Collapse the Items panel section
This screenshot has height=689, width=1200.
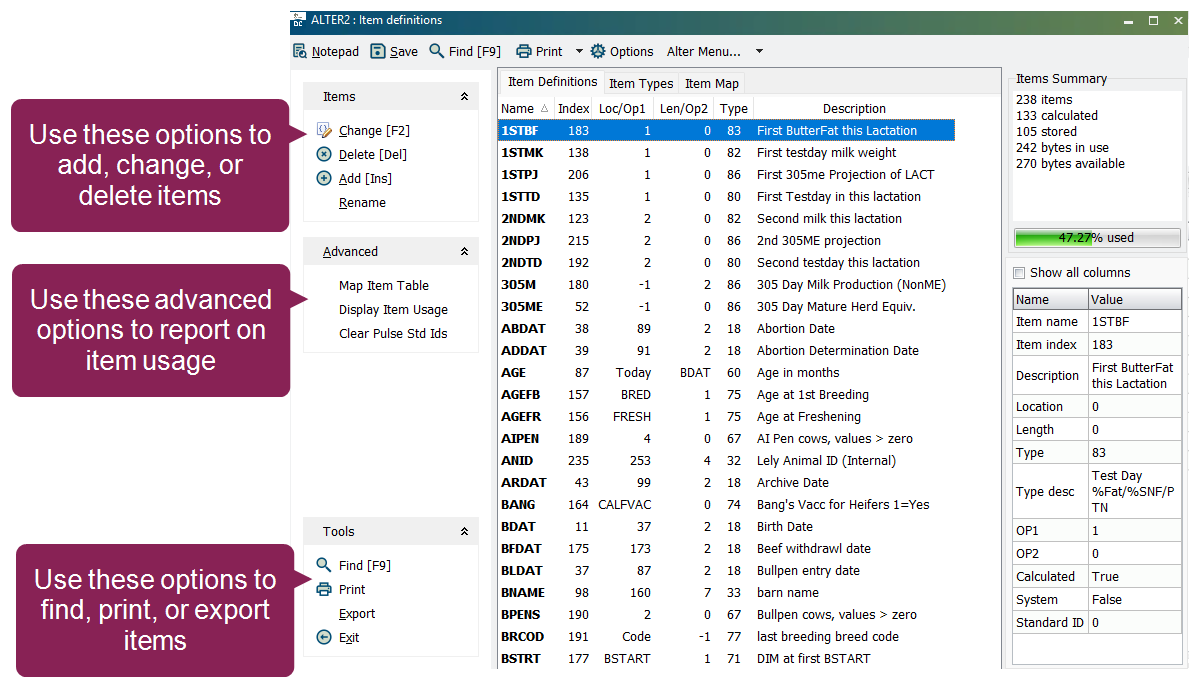(464, 97)
